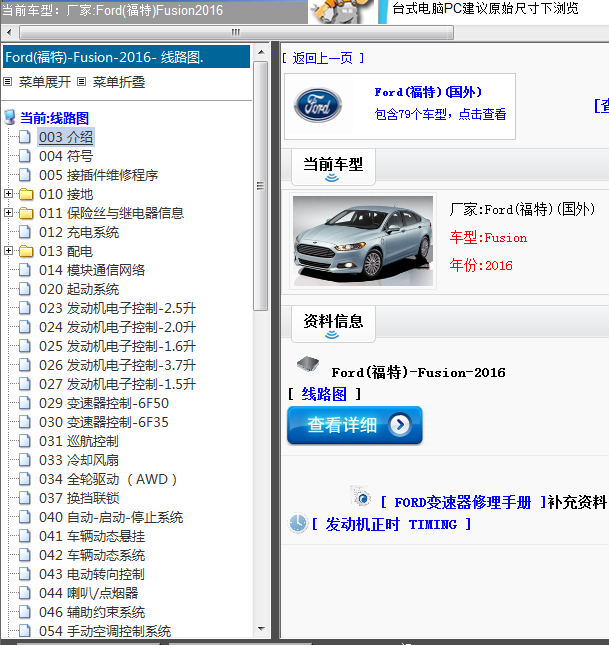Open 029 变速器控制-6F50
The height and width of the screenshot is (645, 609).
point(104,403)
